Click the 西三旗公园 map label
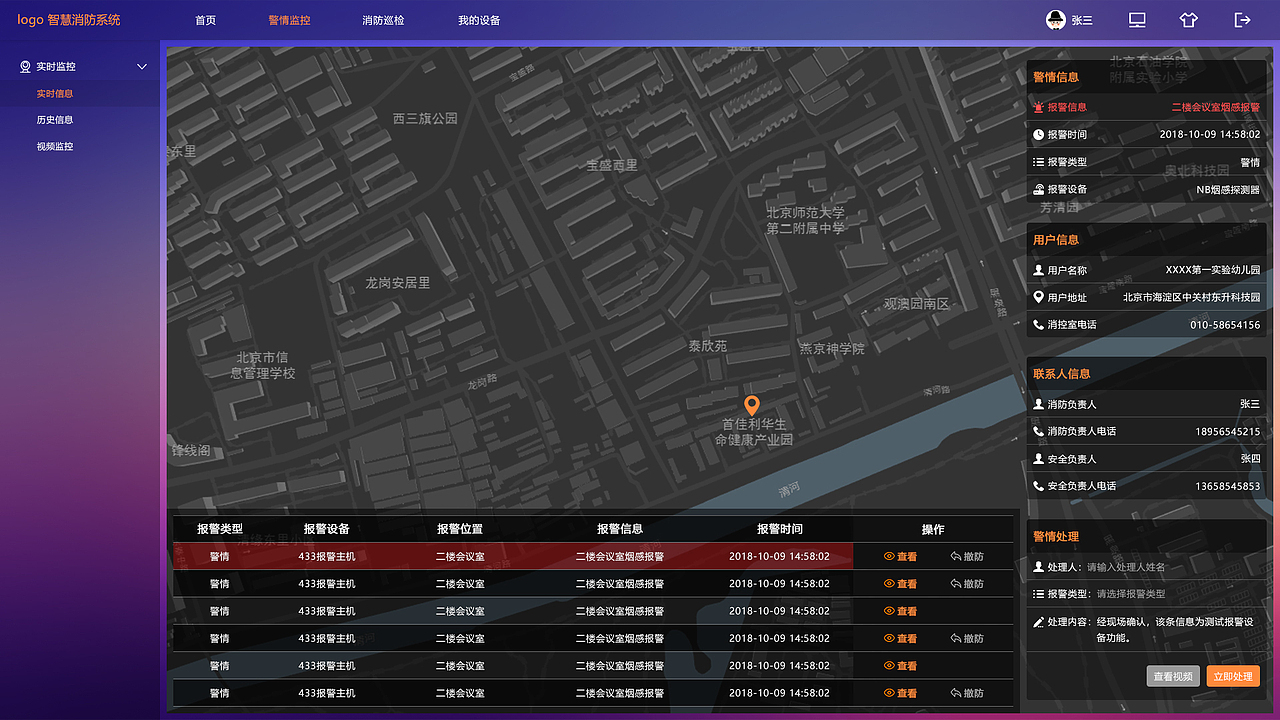The height and width of the screenshot is (720, 1280). [425, 118]
